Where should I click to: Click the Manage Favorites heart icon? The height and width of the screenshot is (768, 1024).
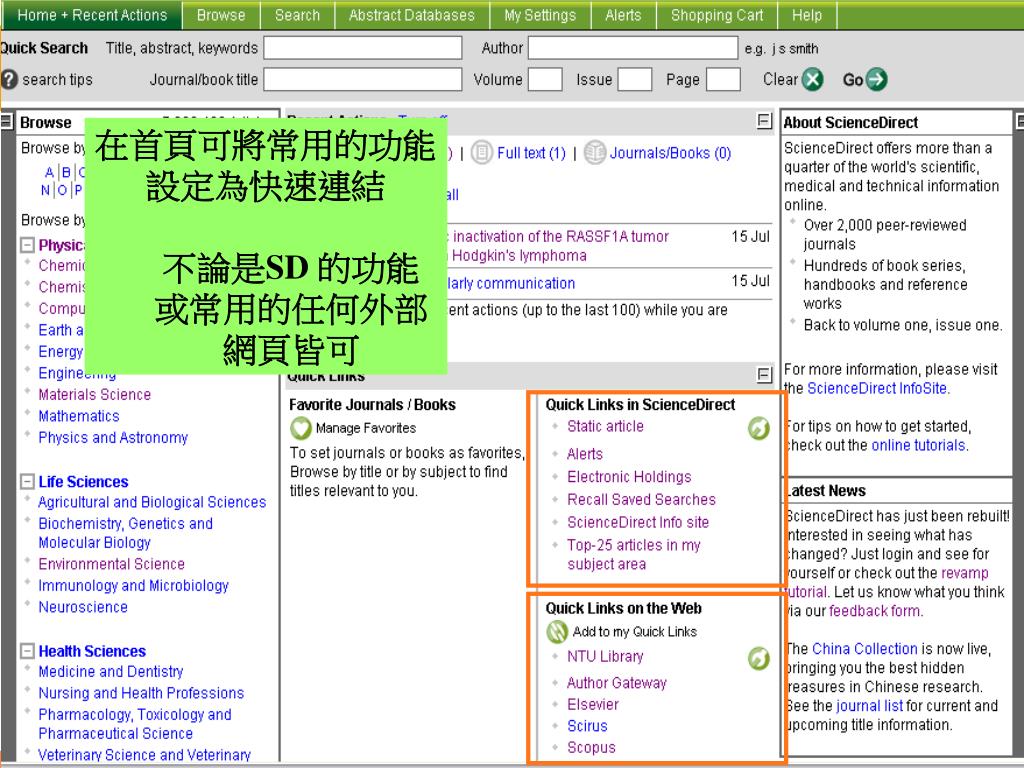(x=300, y=429)
